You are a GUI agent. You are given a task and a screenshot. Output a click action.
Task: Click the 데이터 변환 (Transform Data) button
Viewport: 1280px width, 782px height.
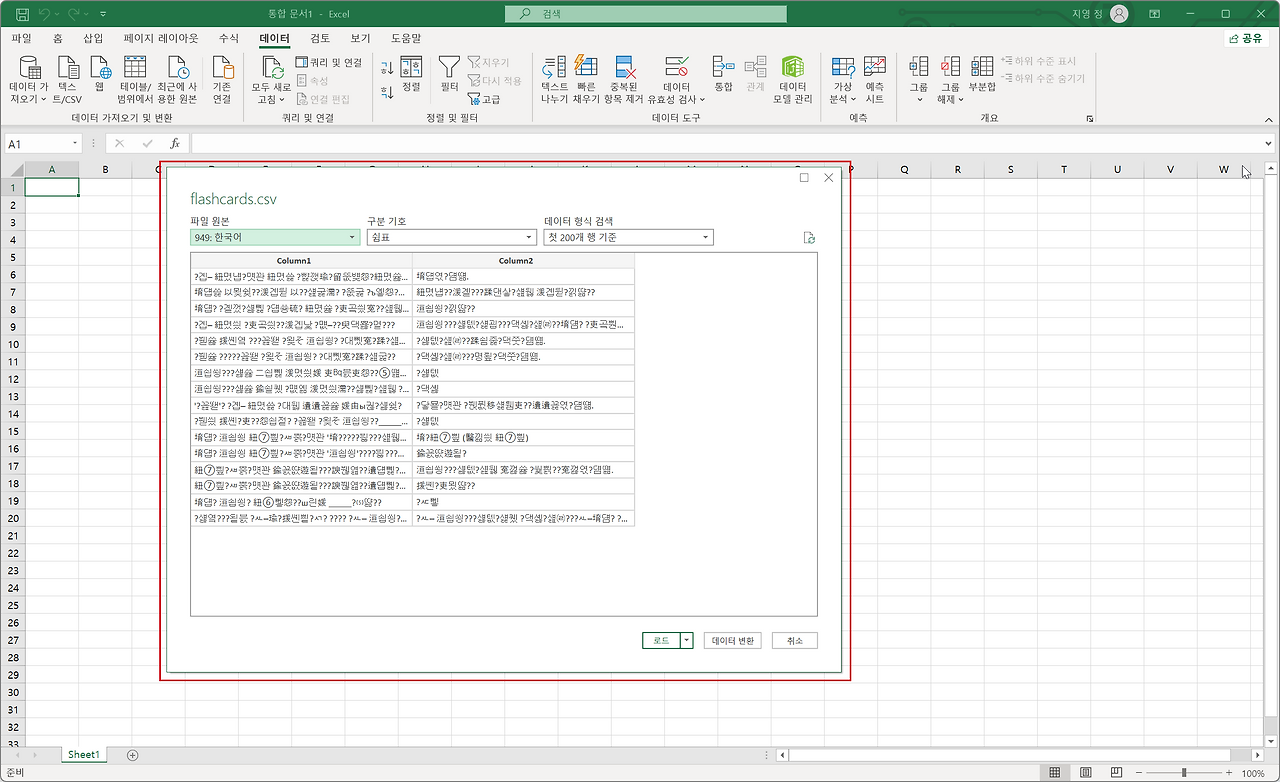(733, 641)
